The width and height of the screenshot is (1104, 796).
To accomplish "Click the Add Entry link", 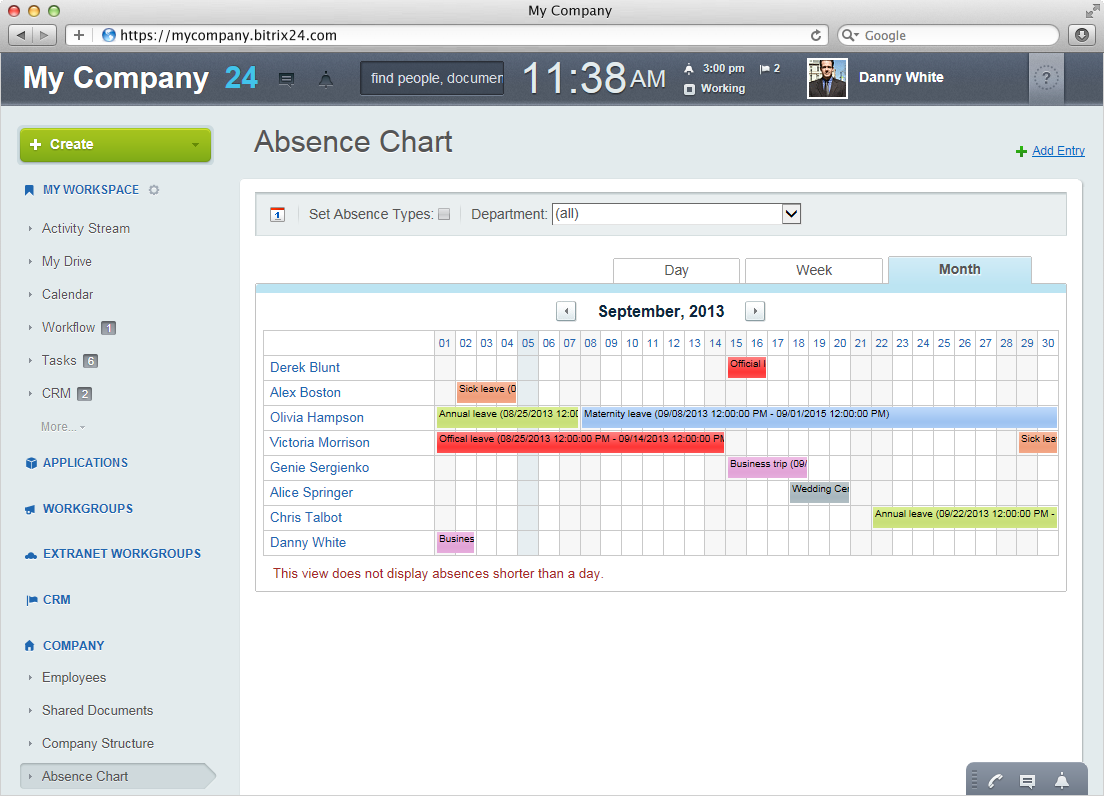I will click(1058, 151).
